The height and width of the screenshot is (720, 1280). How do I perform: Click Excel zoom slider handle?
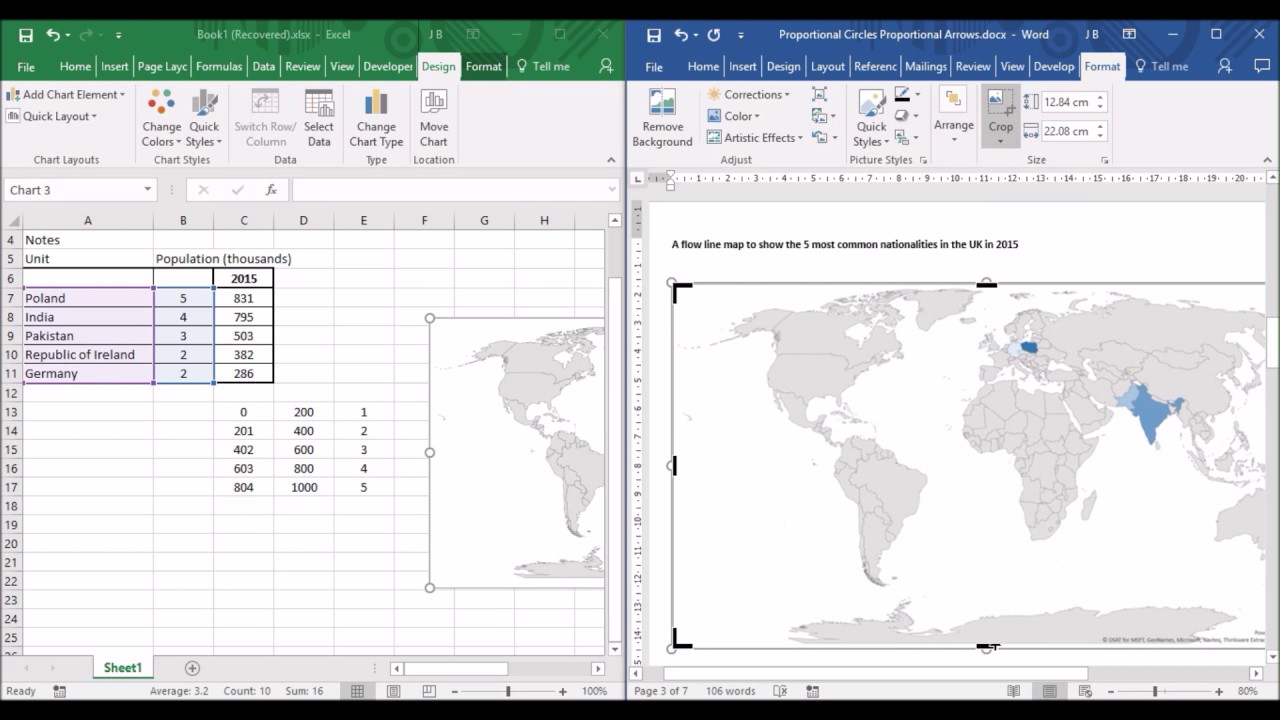click(x=508, y=691)
